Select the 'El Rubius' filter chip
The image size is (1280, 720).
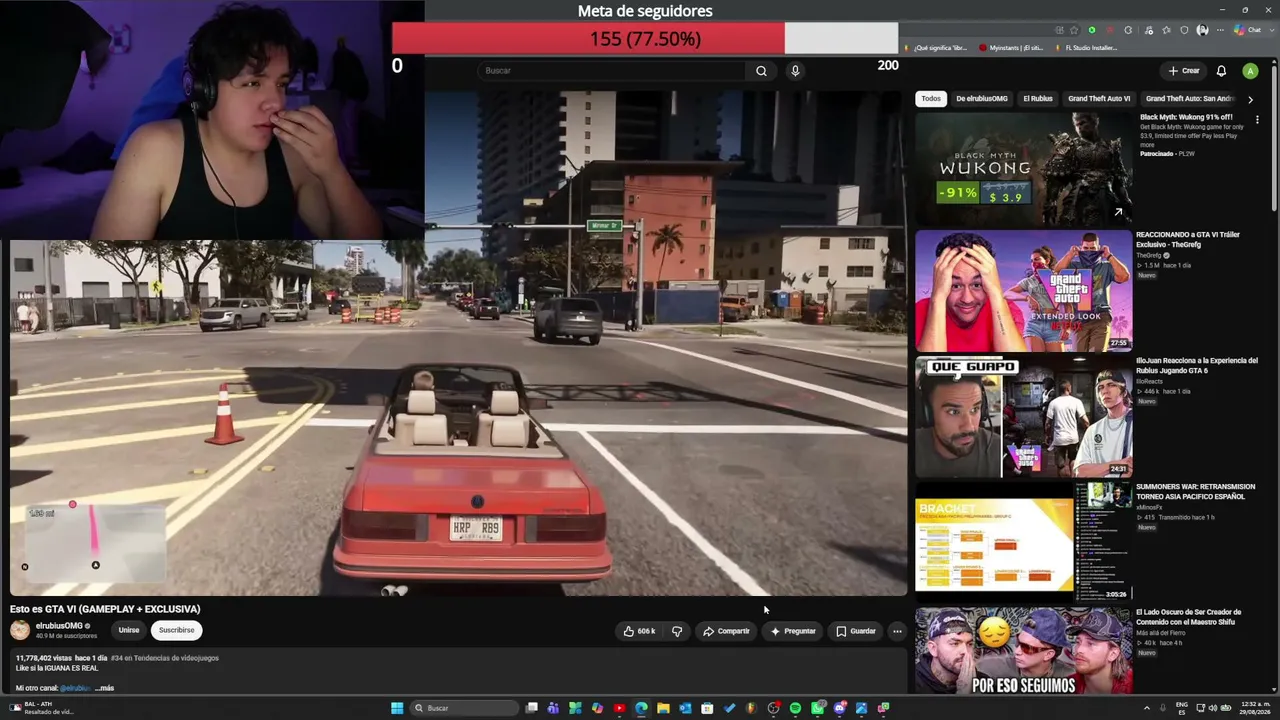click(x=1038, y=99)
